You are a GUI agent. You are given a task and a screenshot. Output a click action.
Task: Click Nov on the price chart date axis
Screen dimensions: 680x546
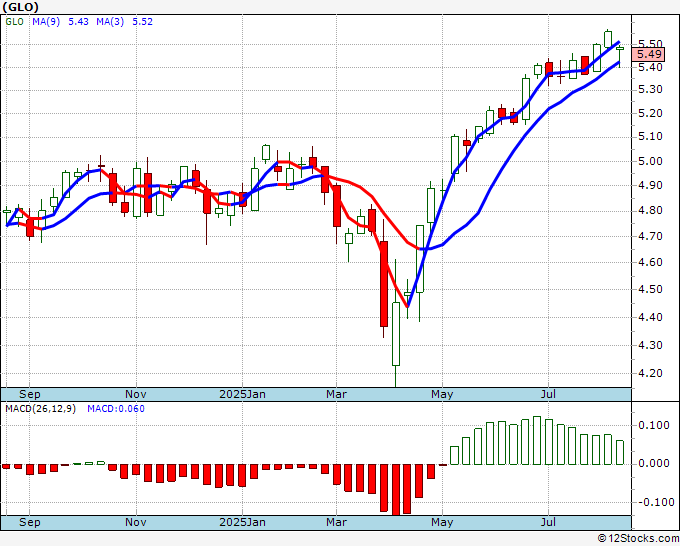click(x=136, y=394)
